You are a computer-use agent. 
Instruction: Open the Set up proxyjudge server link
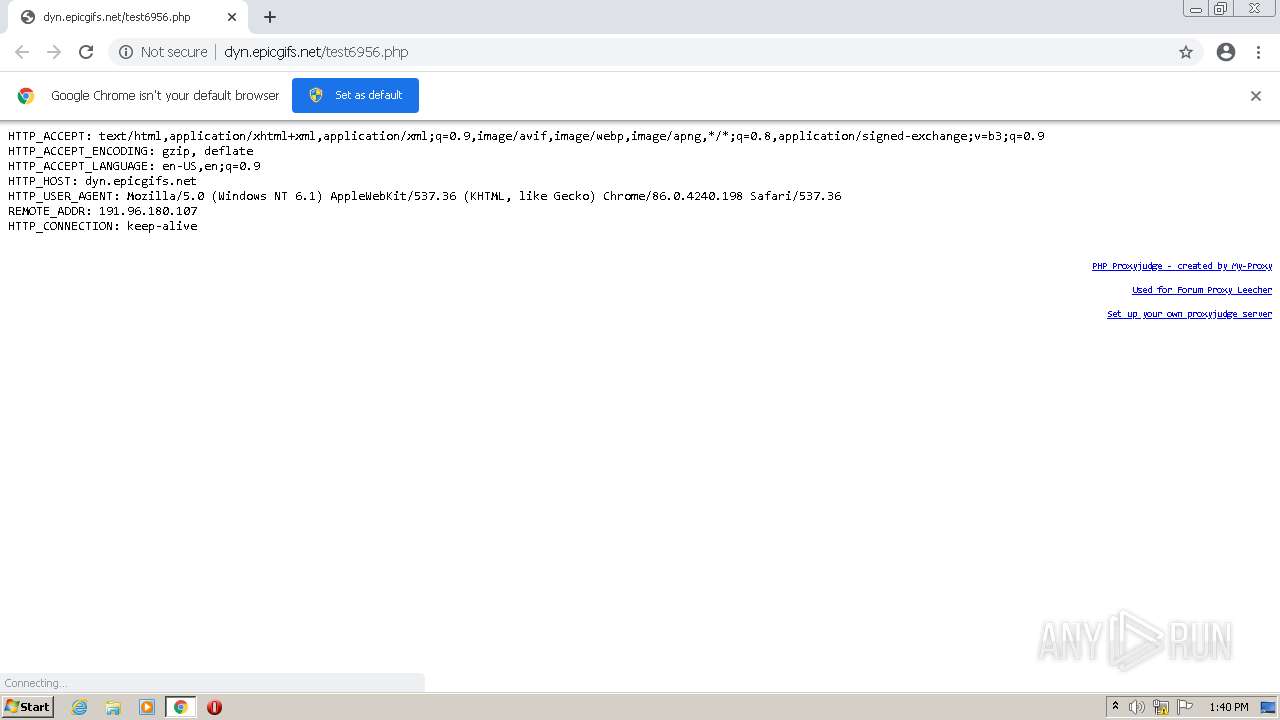1189,314
